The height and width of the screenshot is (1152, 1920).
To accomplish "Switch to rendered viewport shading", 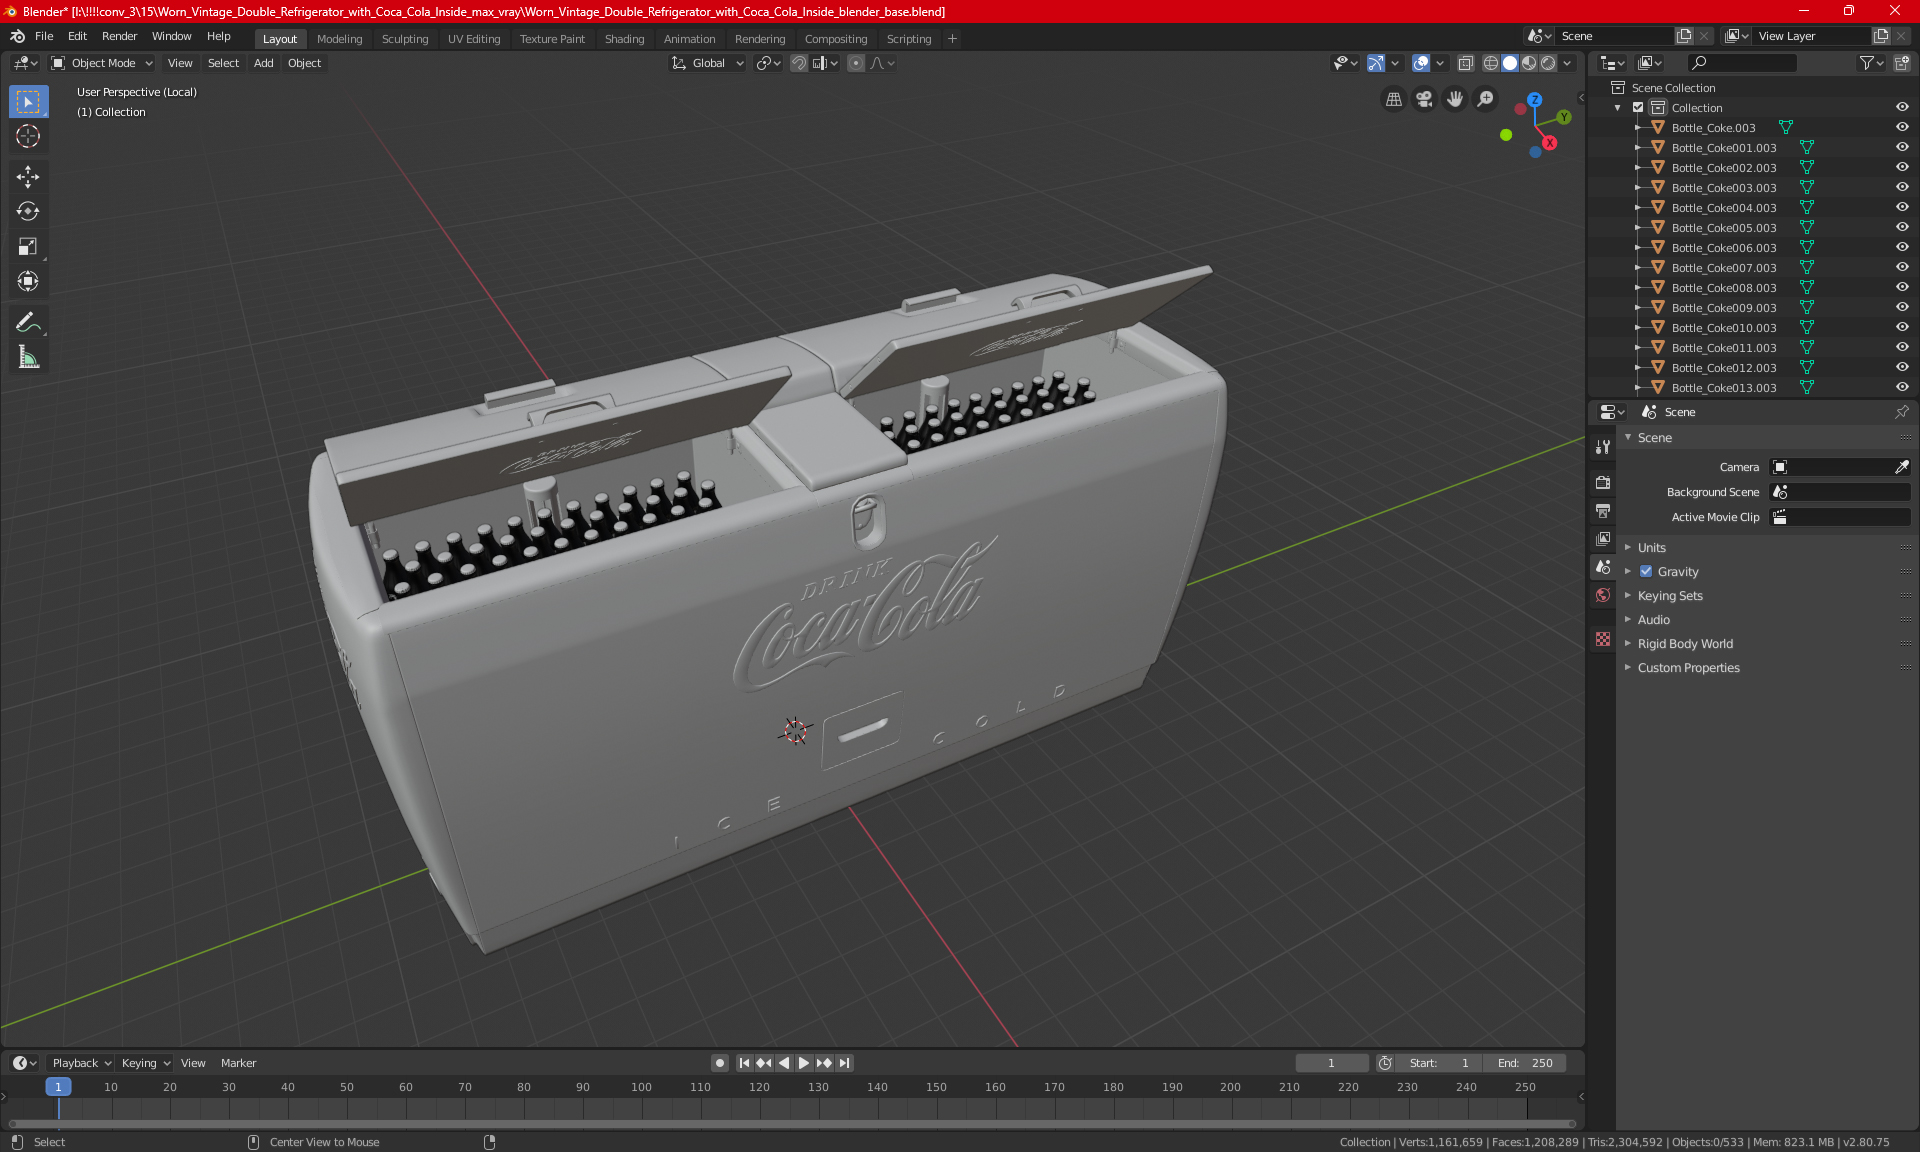I will click(x=1548, y=63).
